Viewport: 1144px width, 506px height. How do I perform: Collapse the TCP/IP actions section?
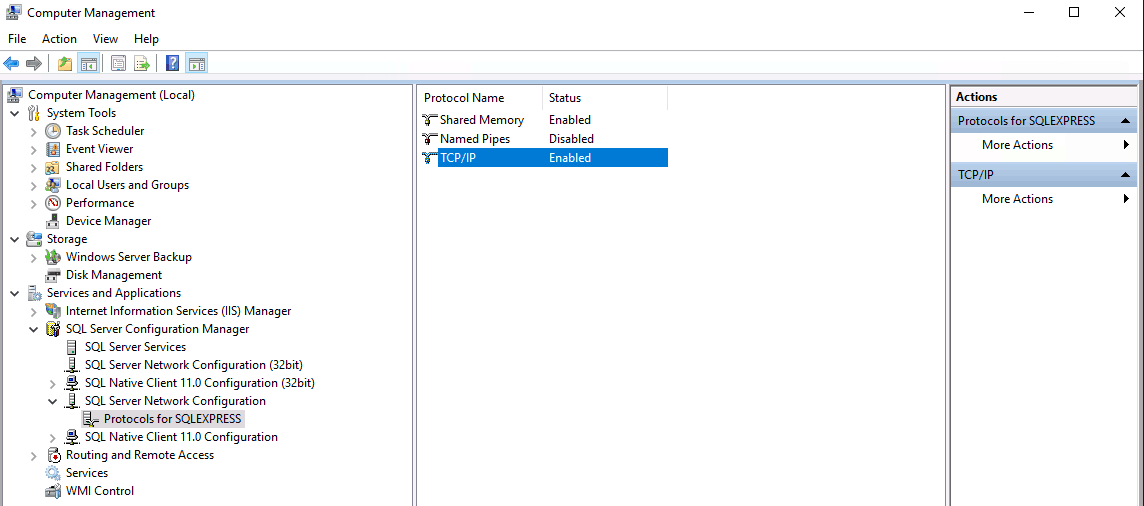[1126, 175]
